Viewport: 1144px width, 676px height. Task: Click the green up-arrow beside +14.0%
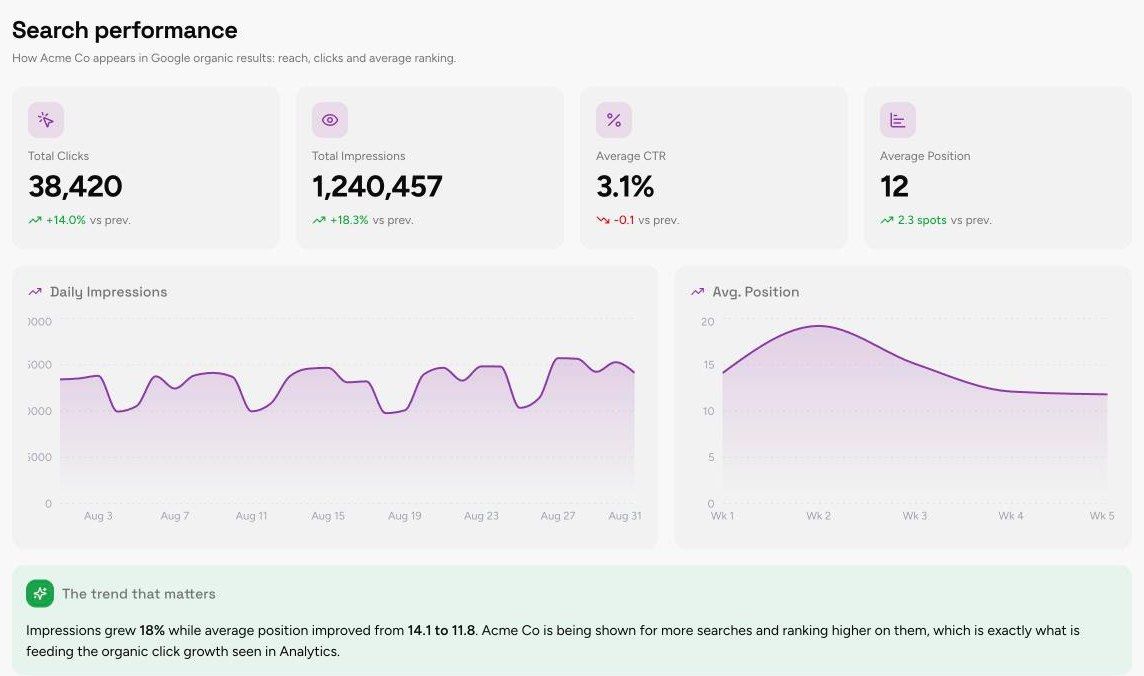34,220
